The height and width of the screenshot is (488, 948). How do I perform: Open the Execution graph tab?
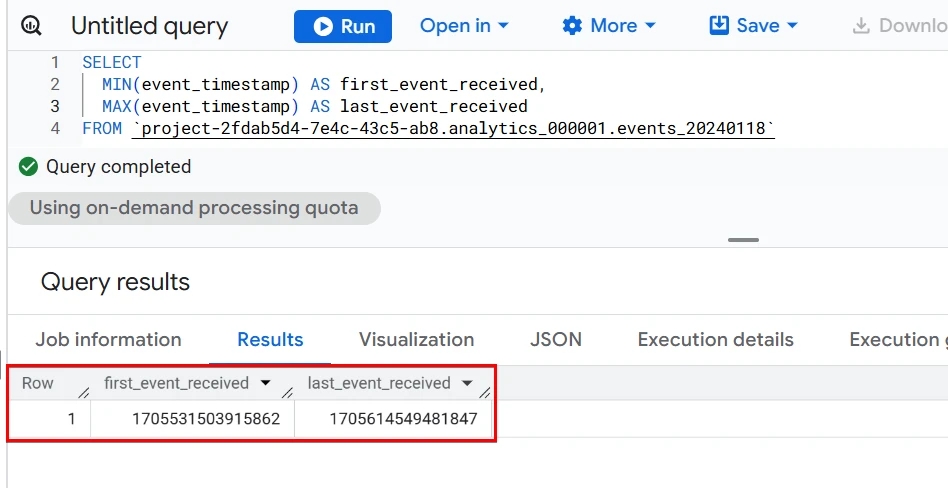tap(898, 340)
